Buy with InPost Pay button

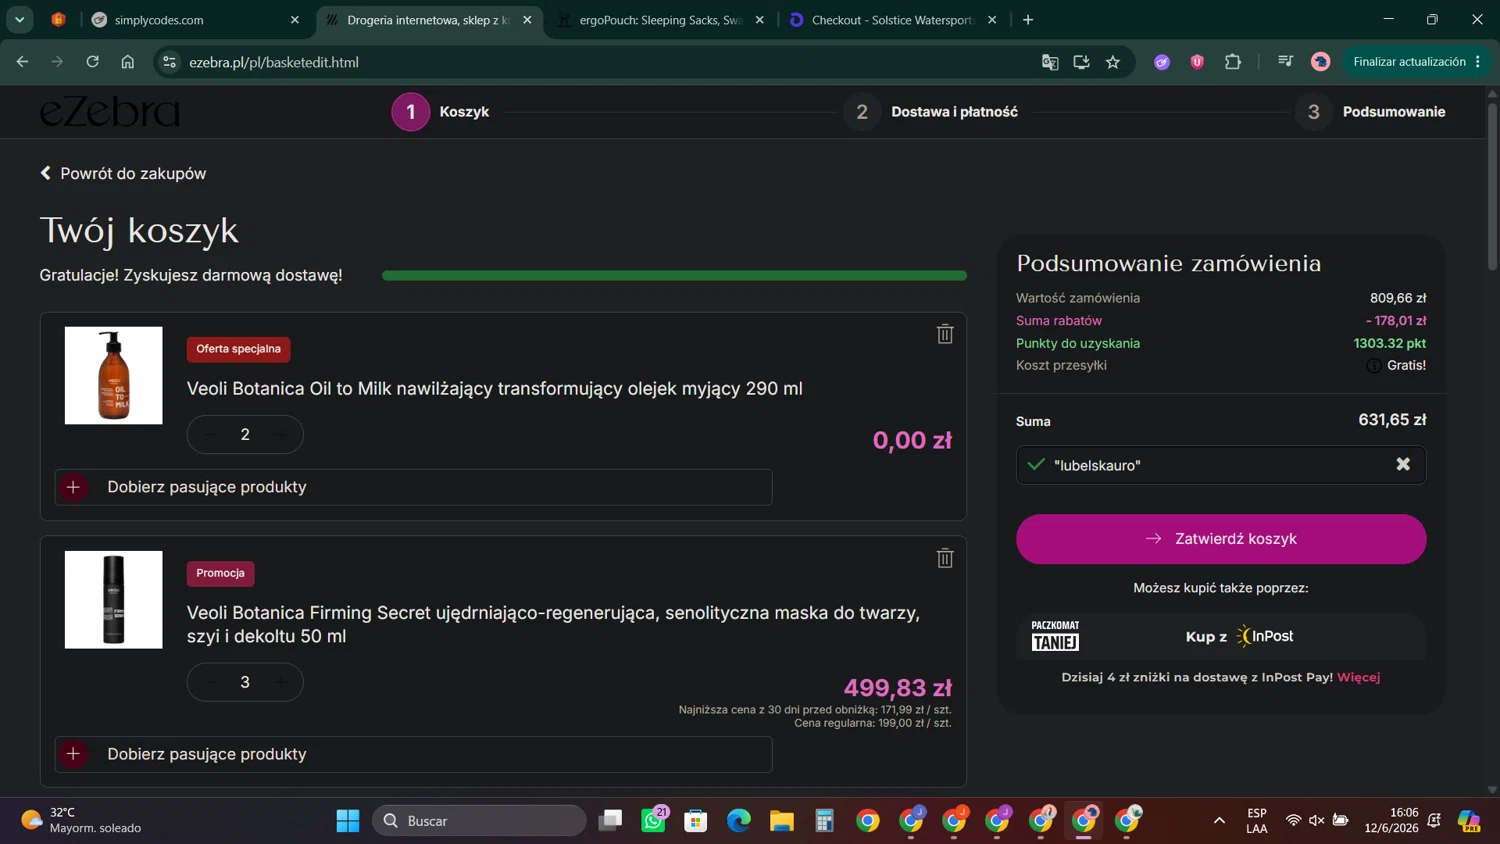(1221, 636)
